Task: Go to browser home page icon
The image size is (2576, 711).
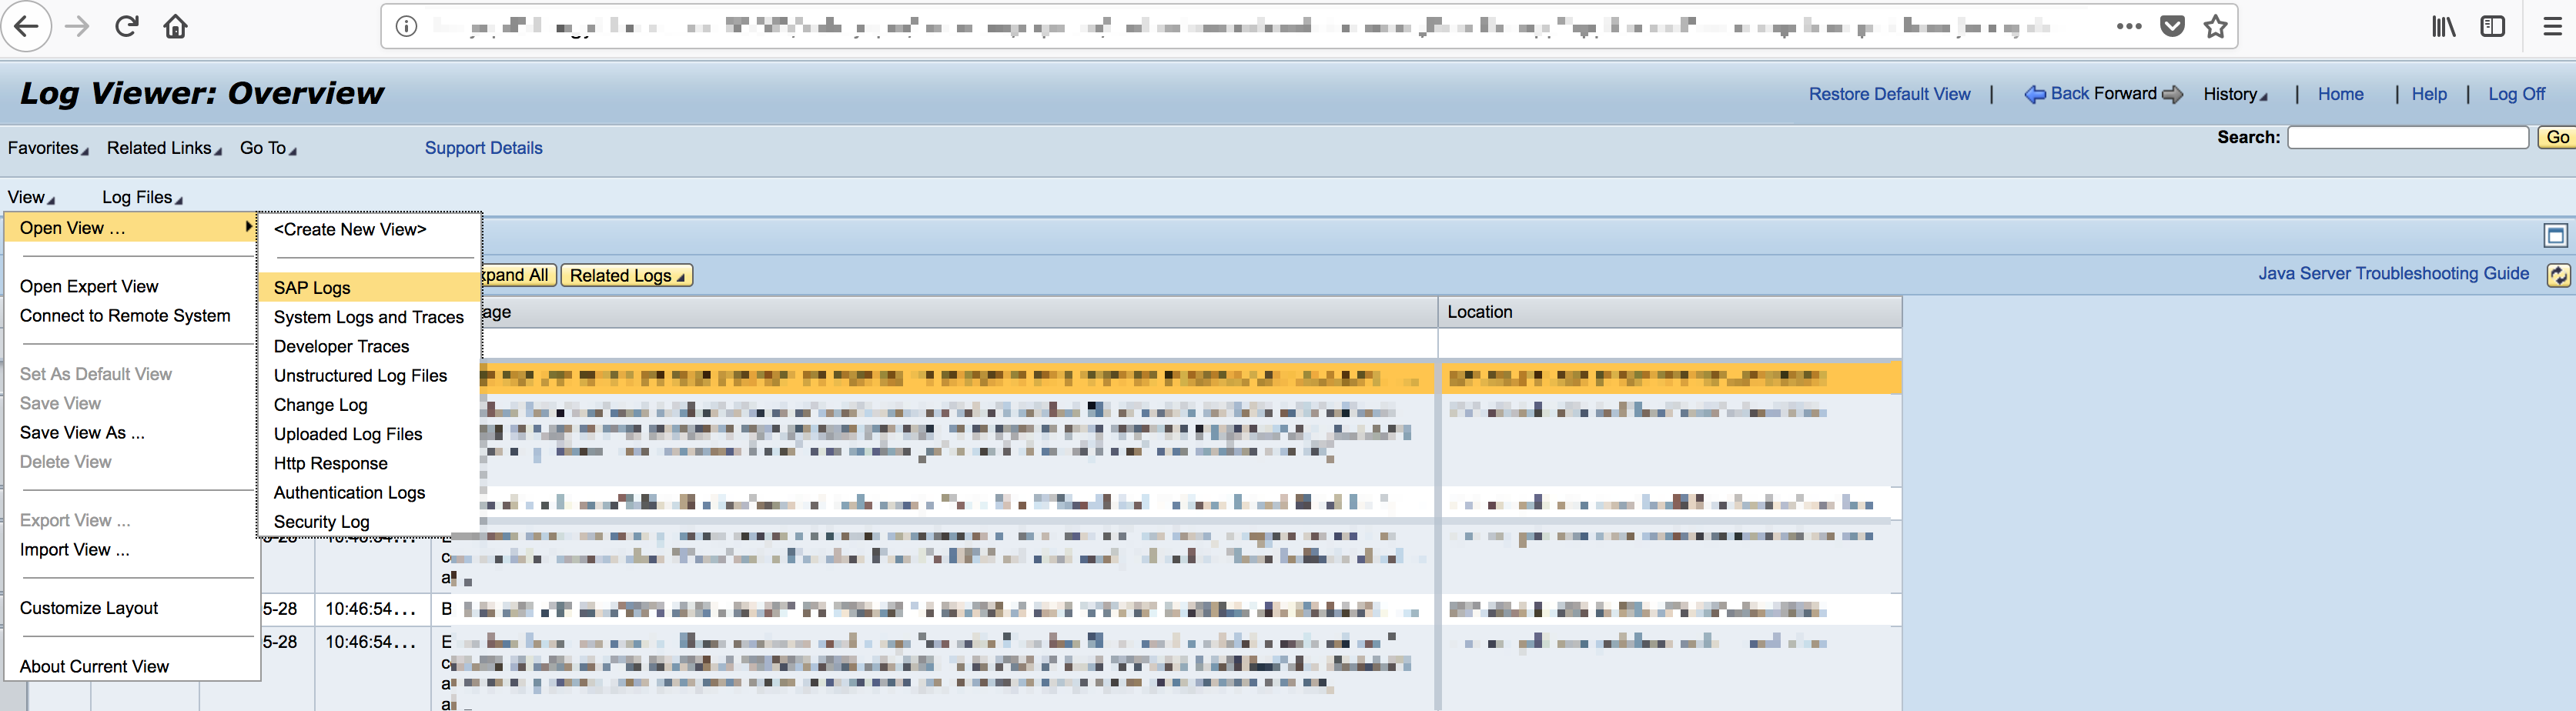Action: (176, 26)
